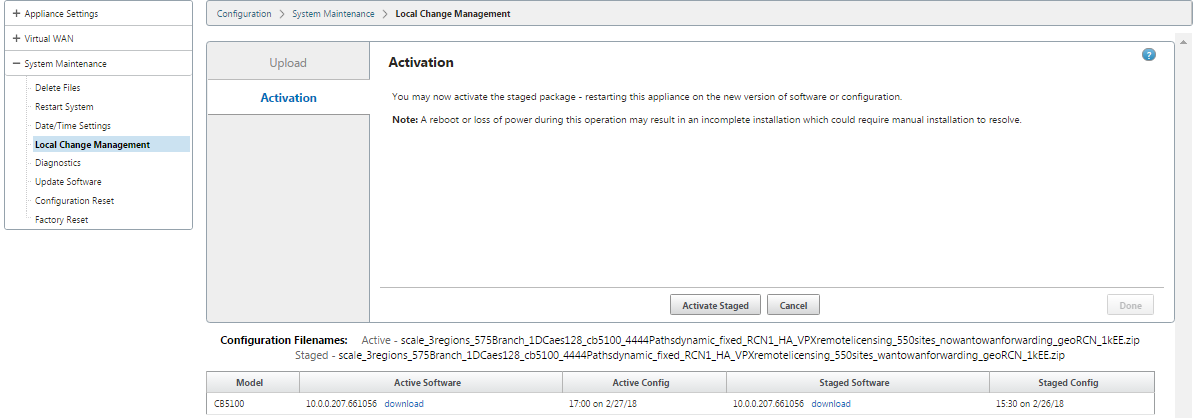
Task: Click the Model column header
Action: pyautogui.click(x=252, y=382)
